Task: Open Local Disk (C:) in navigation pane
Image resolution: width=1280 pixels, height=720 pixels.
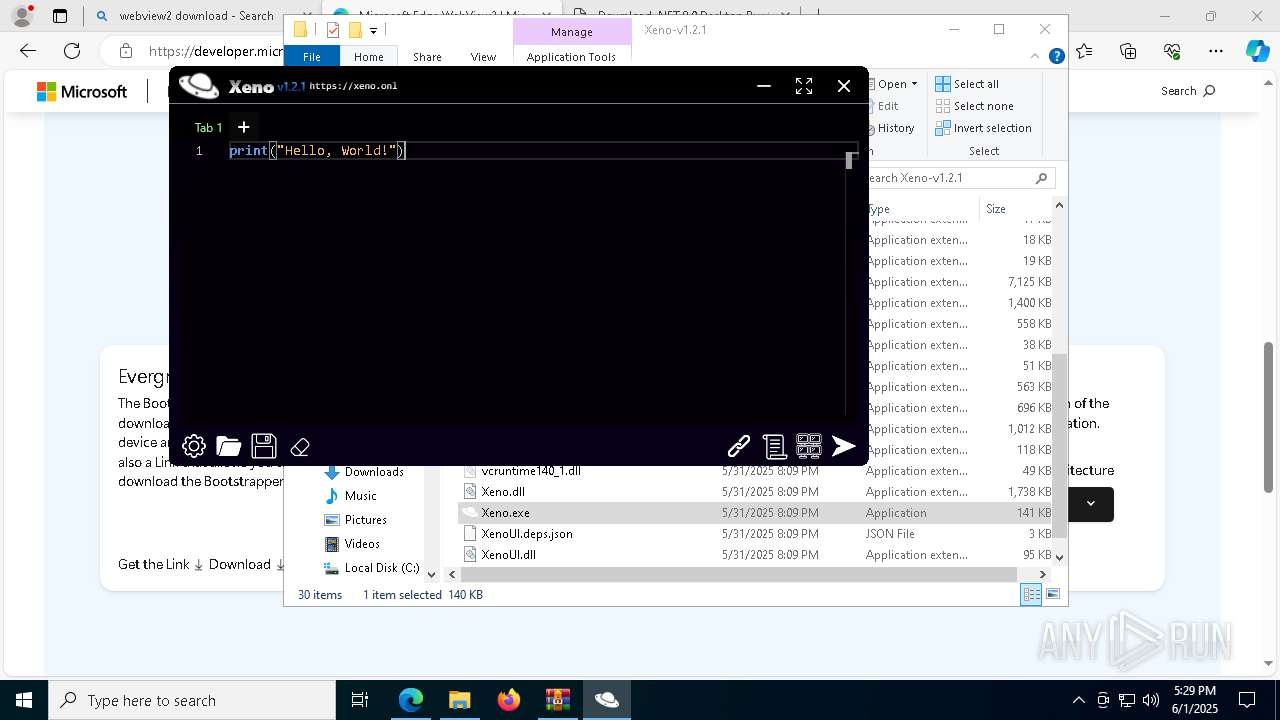Action: pyautogui.click(x=381, y=568)
